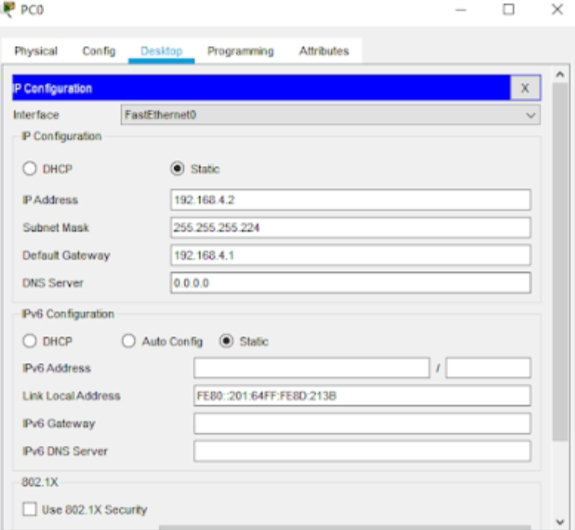The height and width of the screenshot is (530, 575).
Task: Click the PC0 window title icon
Action: (x=8, y=9)
